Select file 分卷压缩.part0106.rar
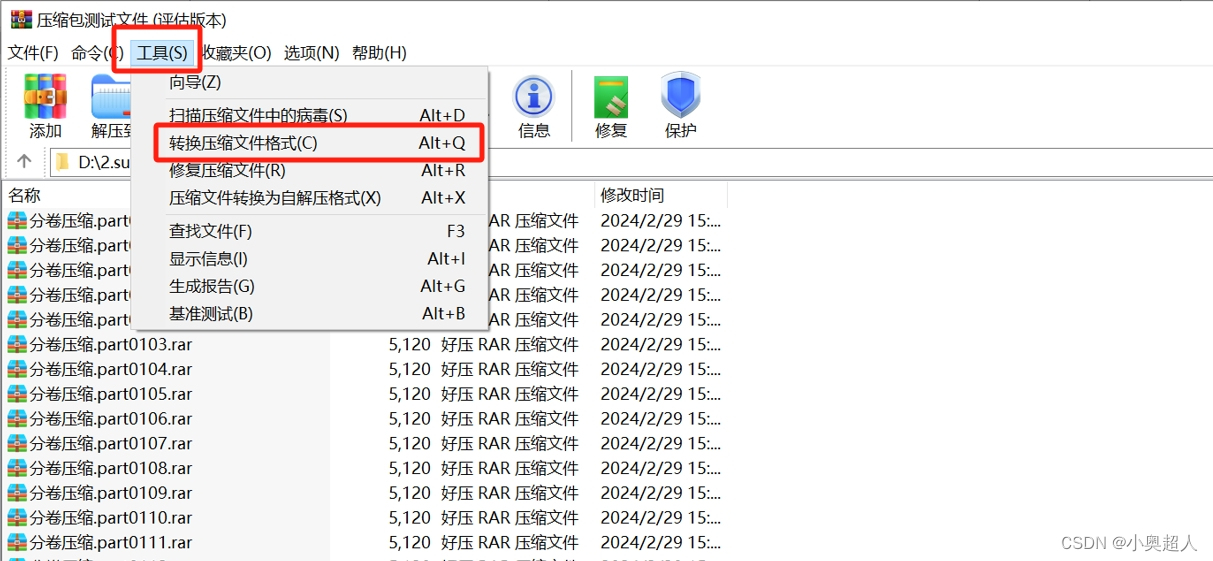 (x=110, y=418)
